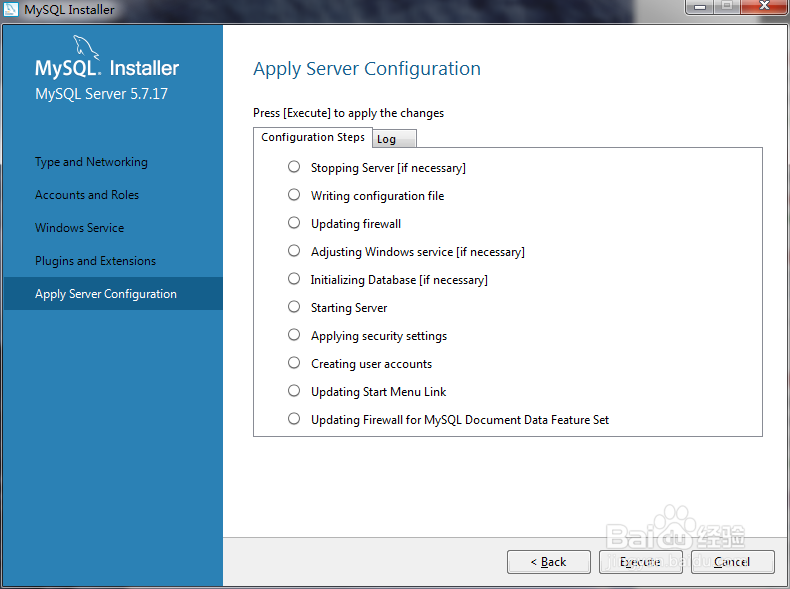The image size is (790, 589).
Task: Select the Document Data Feature Set firewall indicator
Action: tap(294, 419)
